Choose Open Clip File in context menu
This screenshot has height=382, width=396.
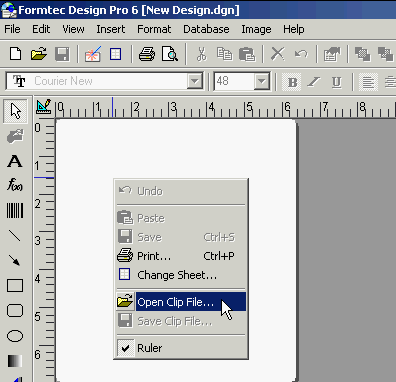(181, 302)
